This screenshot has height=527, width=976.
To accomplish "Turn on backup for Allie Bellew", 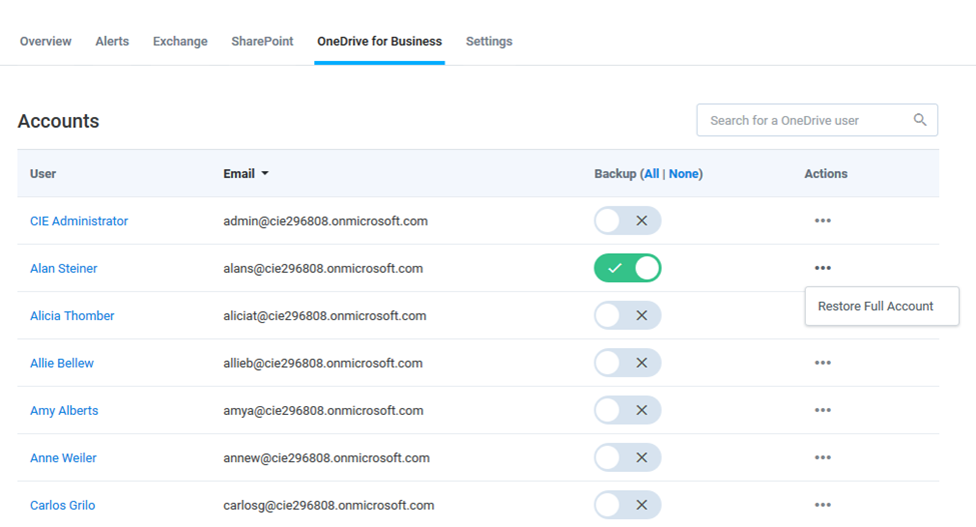I will point(627,363).
